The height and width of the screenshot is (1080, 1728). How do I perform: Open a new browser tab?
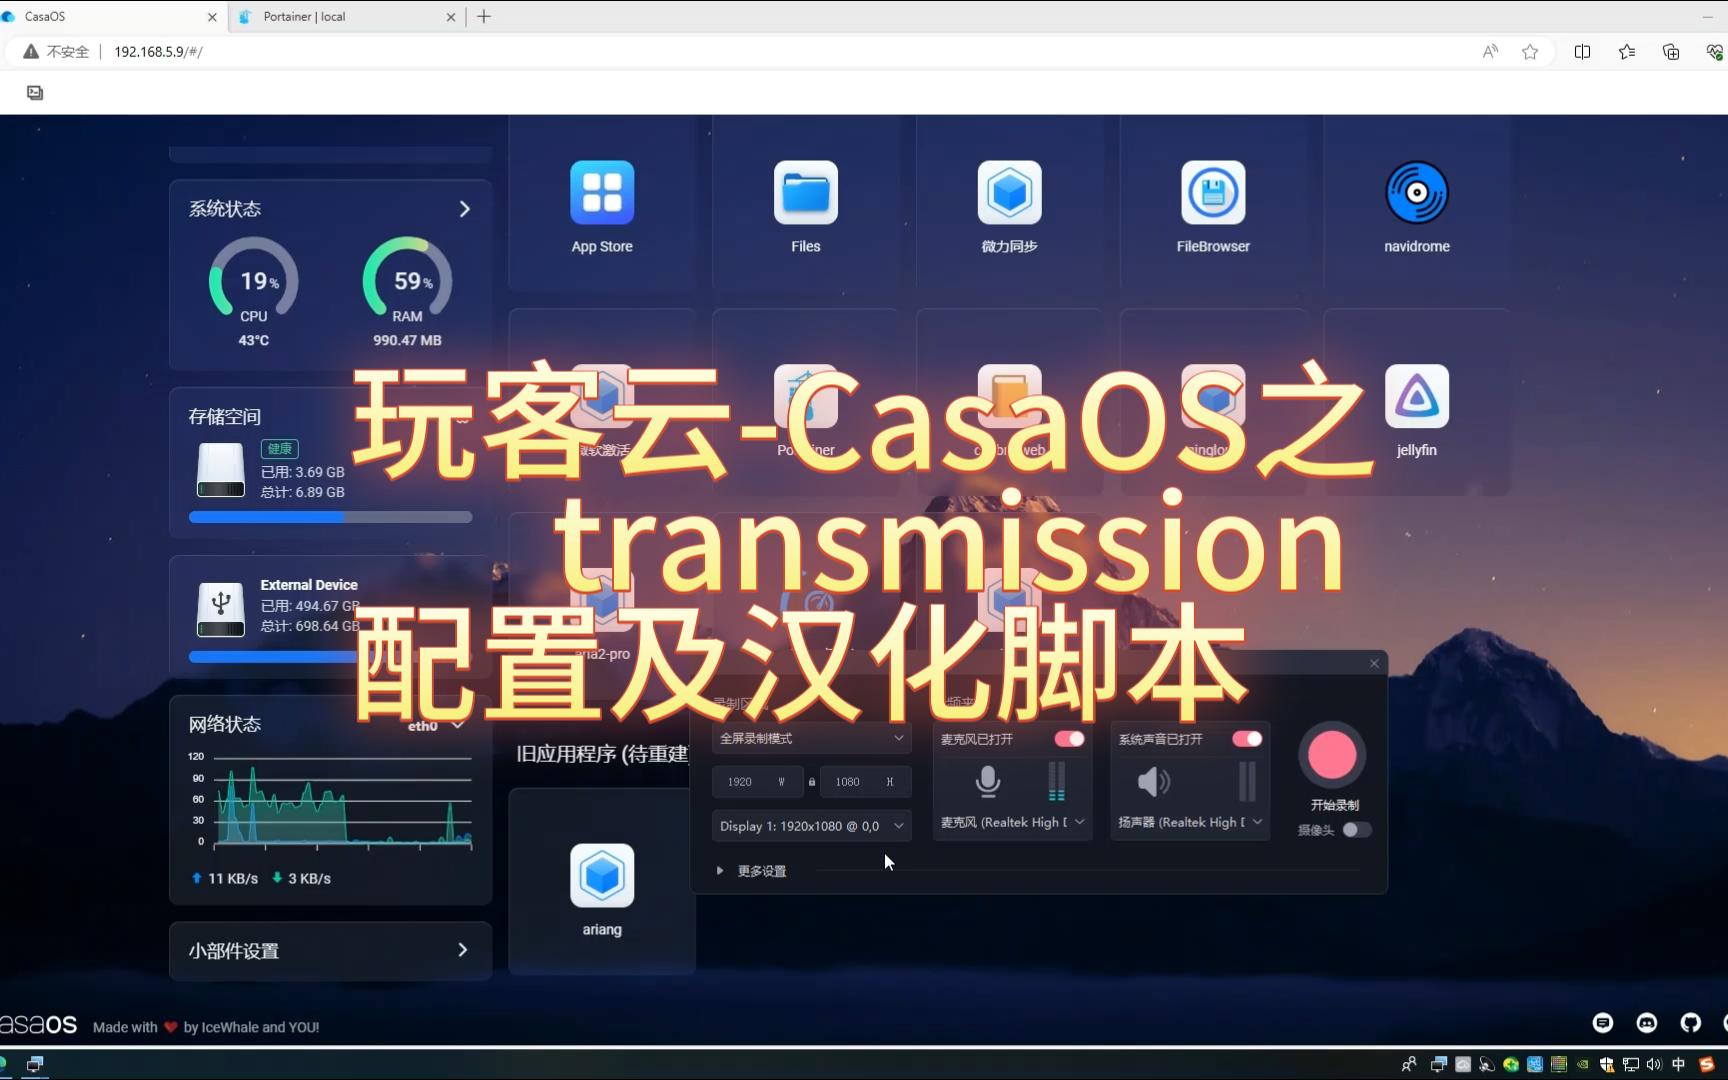pos(484,17)
